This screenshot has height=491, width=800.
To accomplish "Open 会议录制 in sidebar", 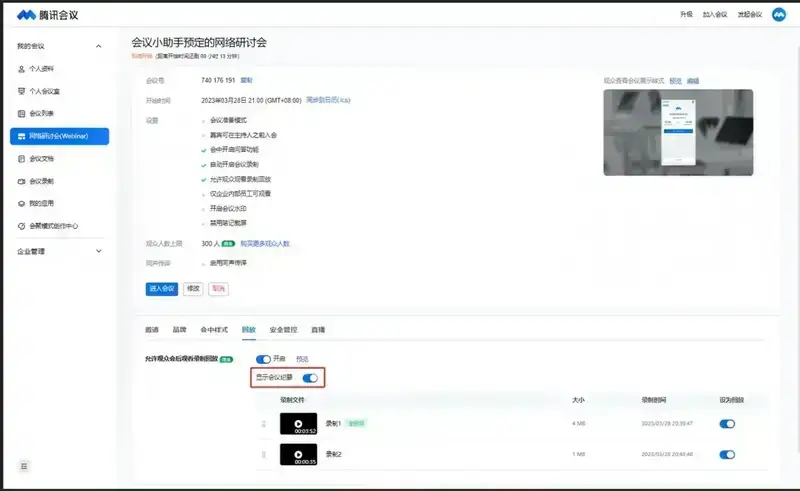I will click(41, 181).
